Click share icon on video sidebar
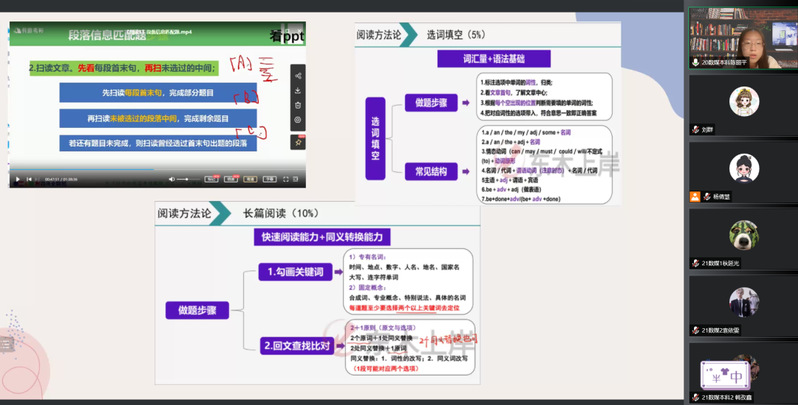This screenshot has height=405, width=798. click(299, 76)
